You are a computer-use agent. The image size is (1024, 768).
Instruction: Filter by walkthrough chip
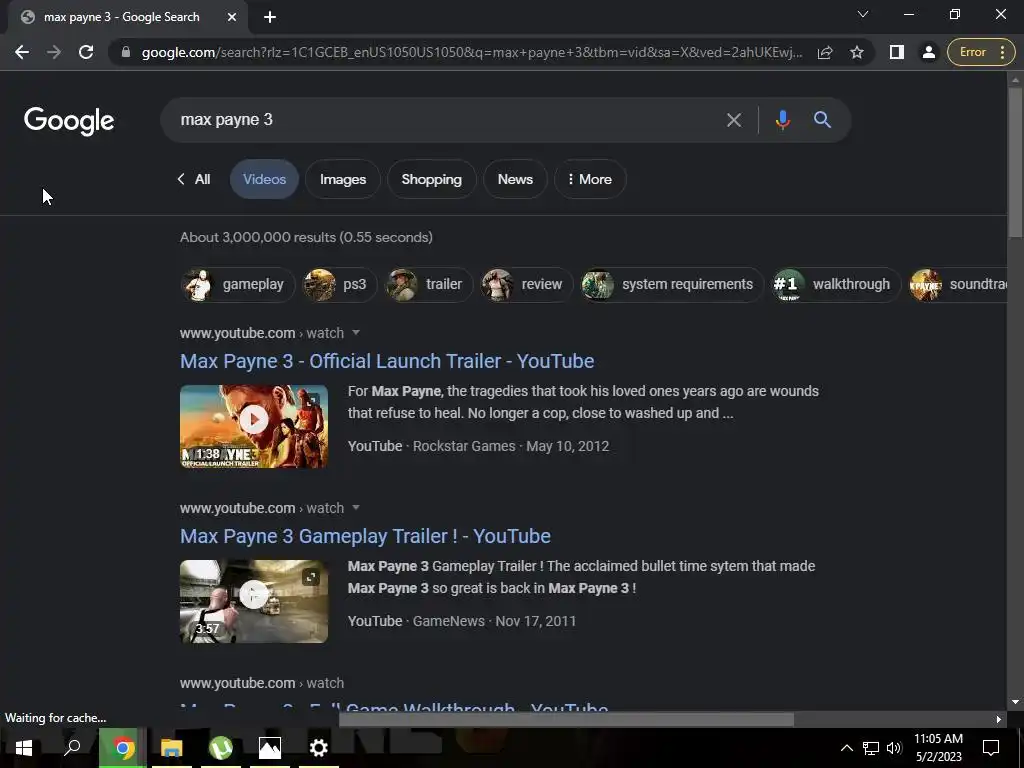pyautogui.click(x=836, y=284)
